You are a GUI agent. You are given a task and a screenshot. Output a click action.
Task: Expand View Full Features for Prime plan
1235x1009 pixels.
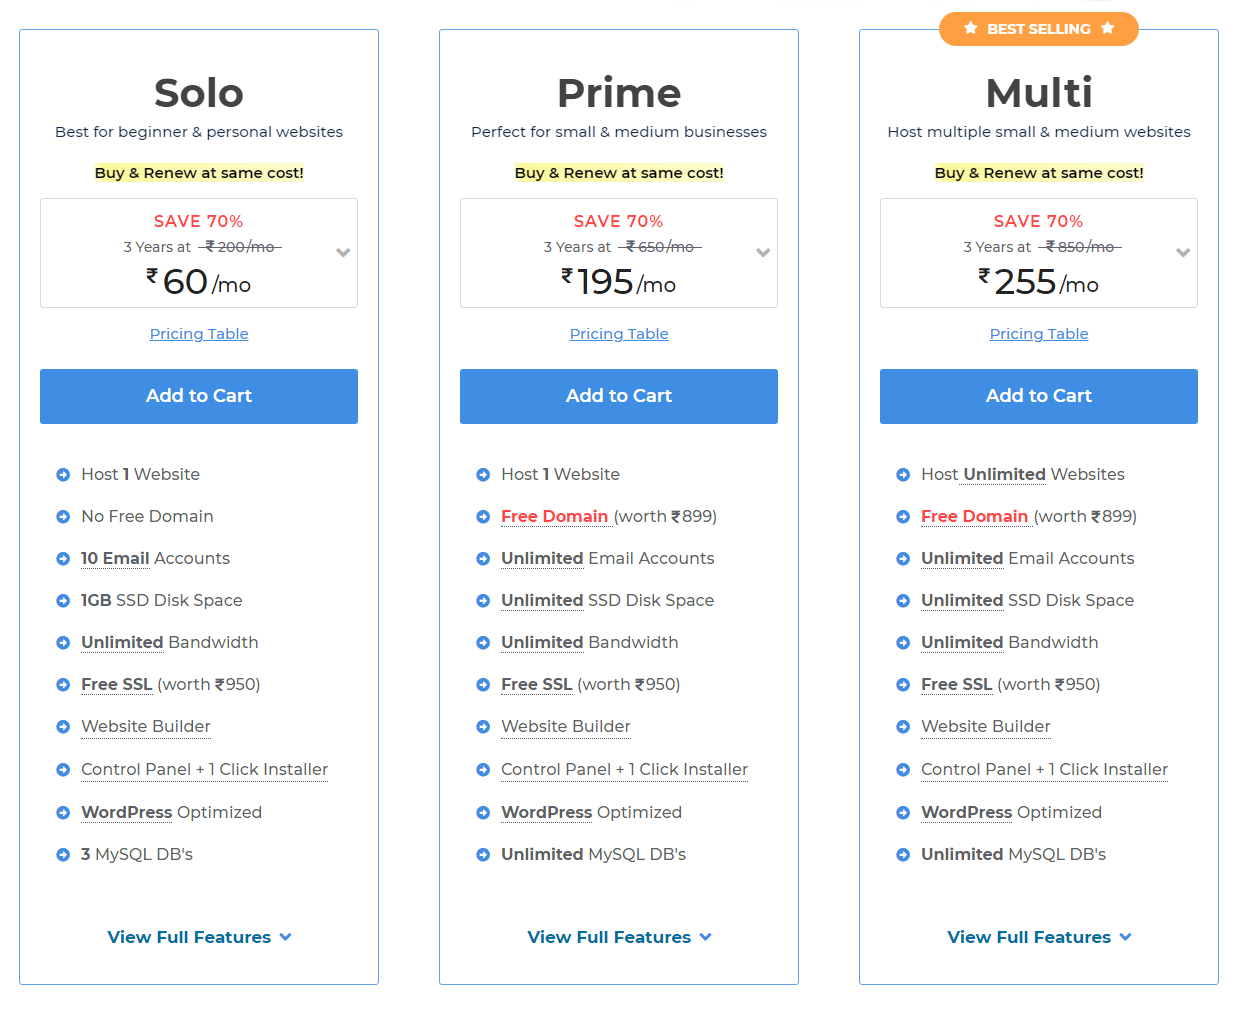tap(619, 937)
